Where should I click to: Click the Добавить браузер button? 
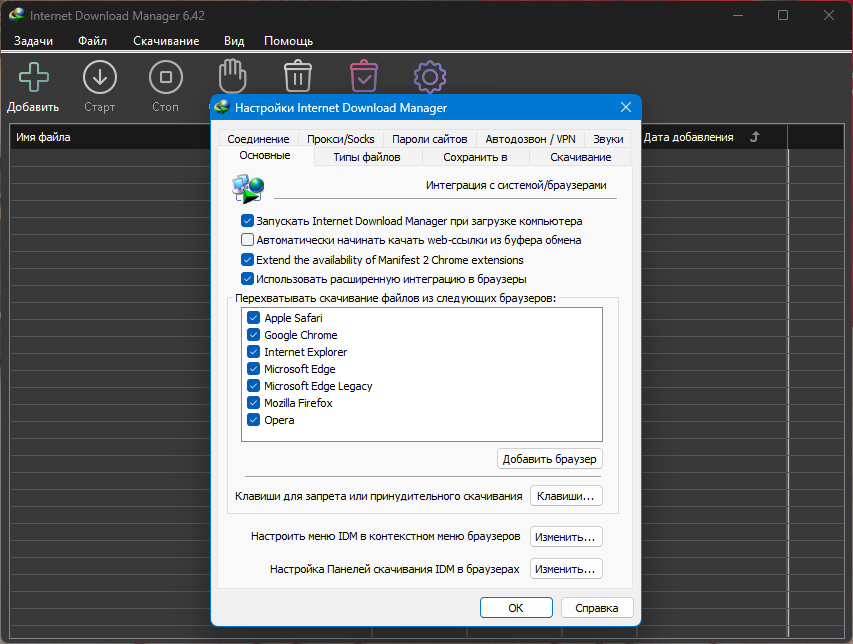pyautogui.click(x=549, y=459)
